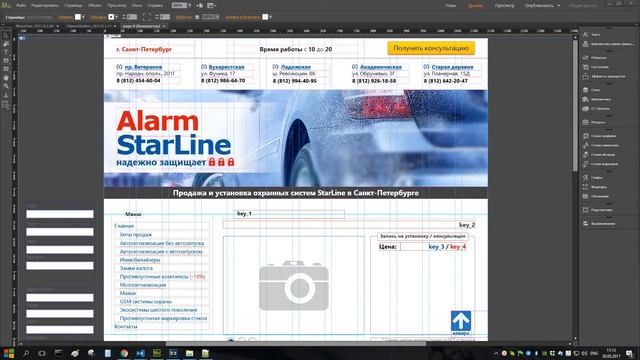Open the Справка menu
The height and width of the screenshot is (360, 640).
click(x=155, y=6)
